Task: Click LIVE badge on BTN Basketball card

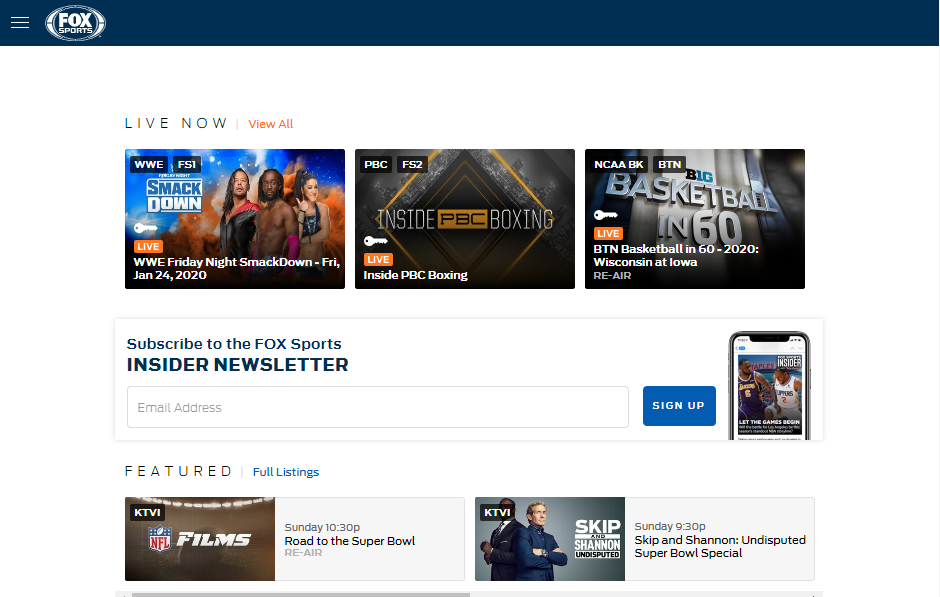Action: point(608,234)
